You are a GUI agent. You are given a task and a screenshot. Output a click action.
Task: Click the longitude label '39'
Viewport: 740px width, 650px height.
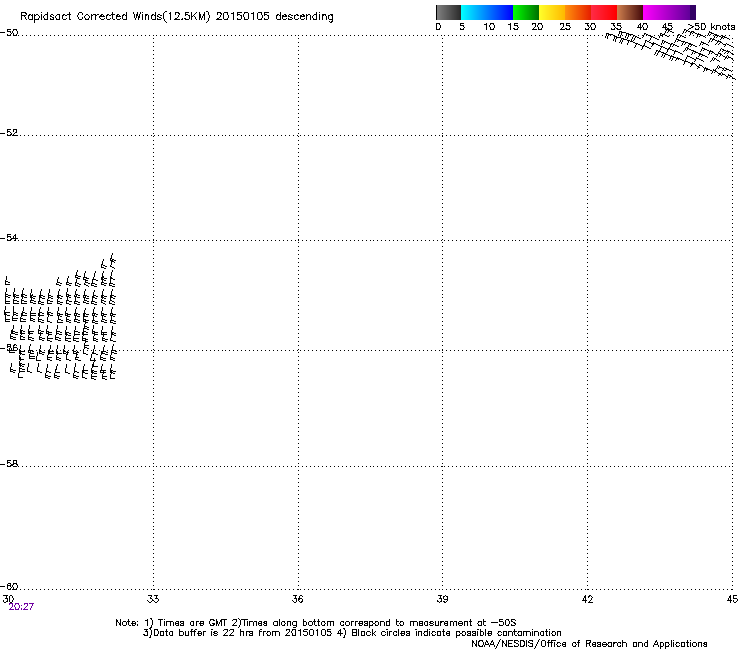click(x=442, y=599)
